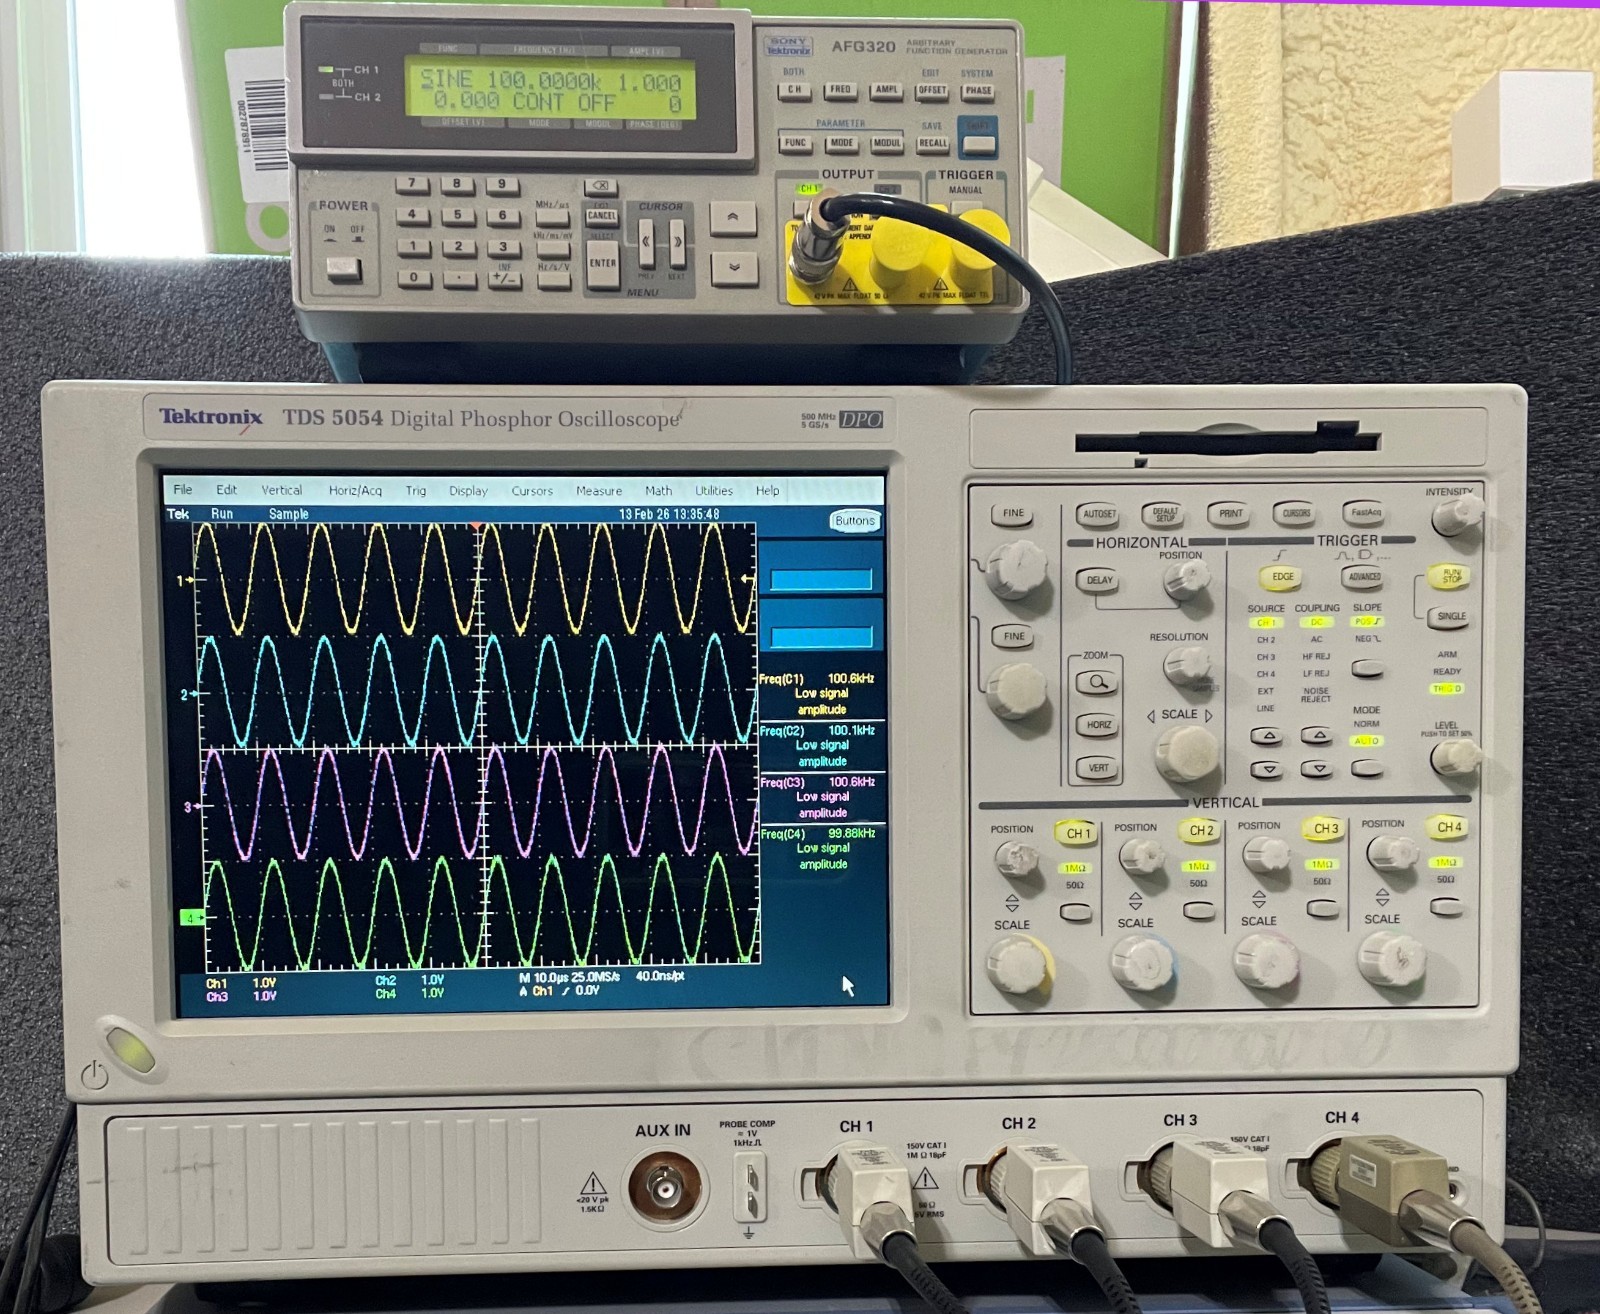Push CH 2 termination 1MΩ/50Ω button
The width and height of the screenshot is (1600, 1314).
click(x=1199, y=910)
